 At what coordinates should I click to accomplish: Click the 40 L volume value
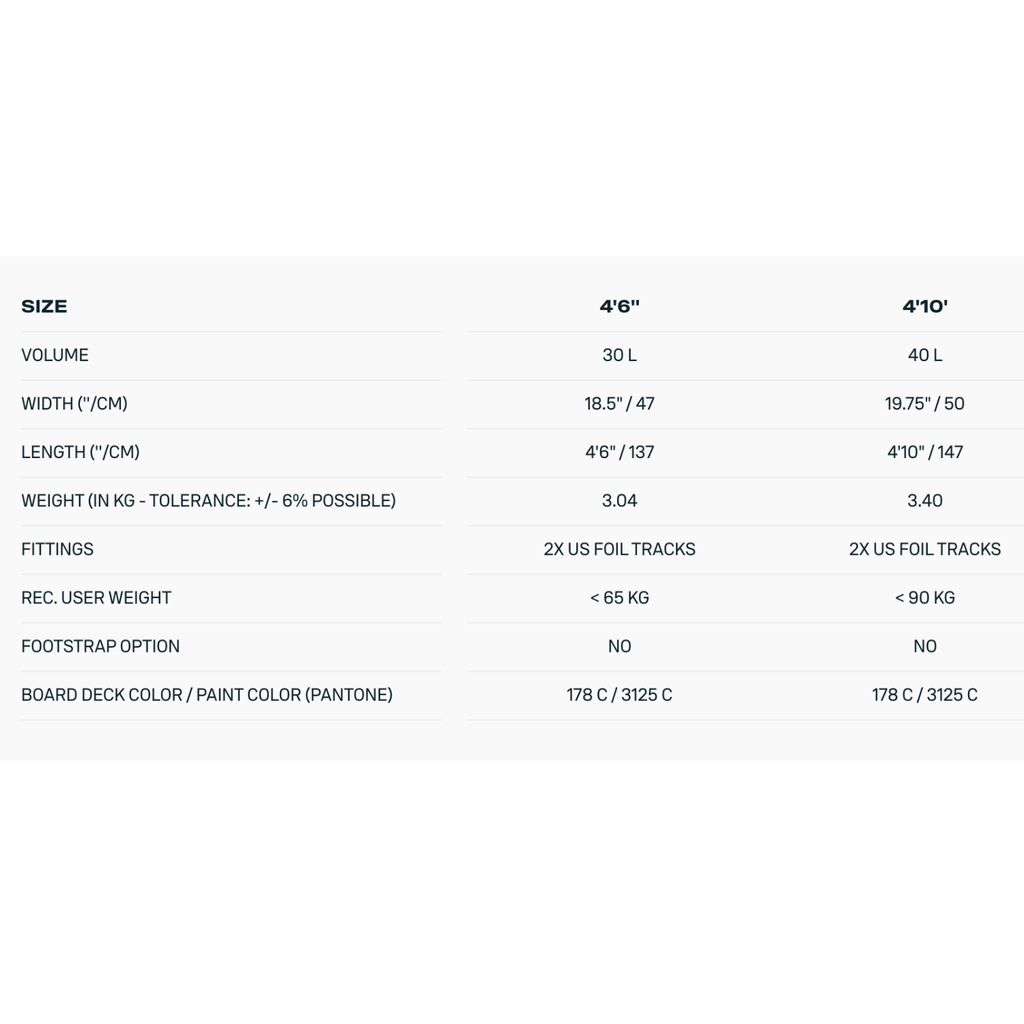tap(925, 355)
